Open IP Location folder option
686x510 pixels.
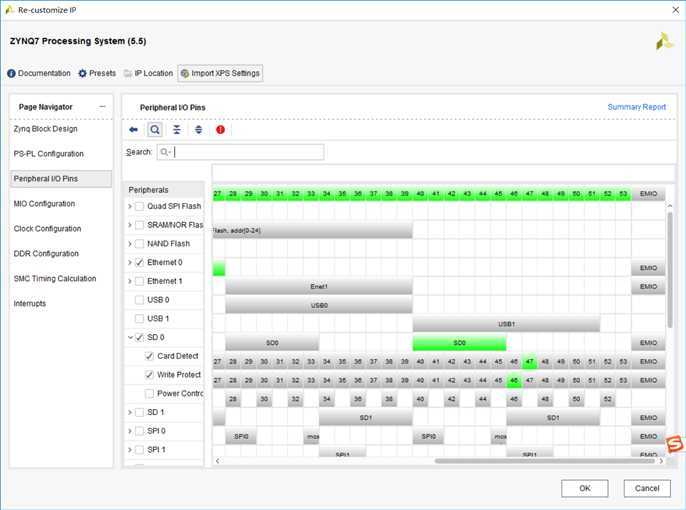tap(149, 73)
